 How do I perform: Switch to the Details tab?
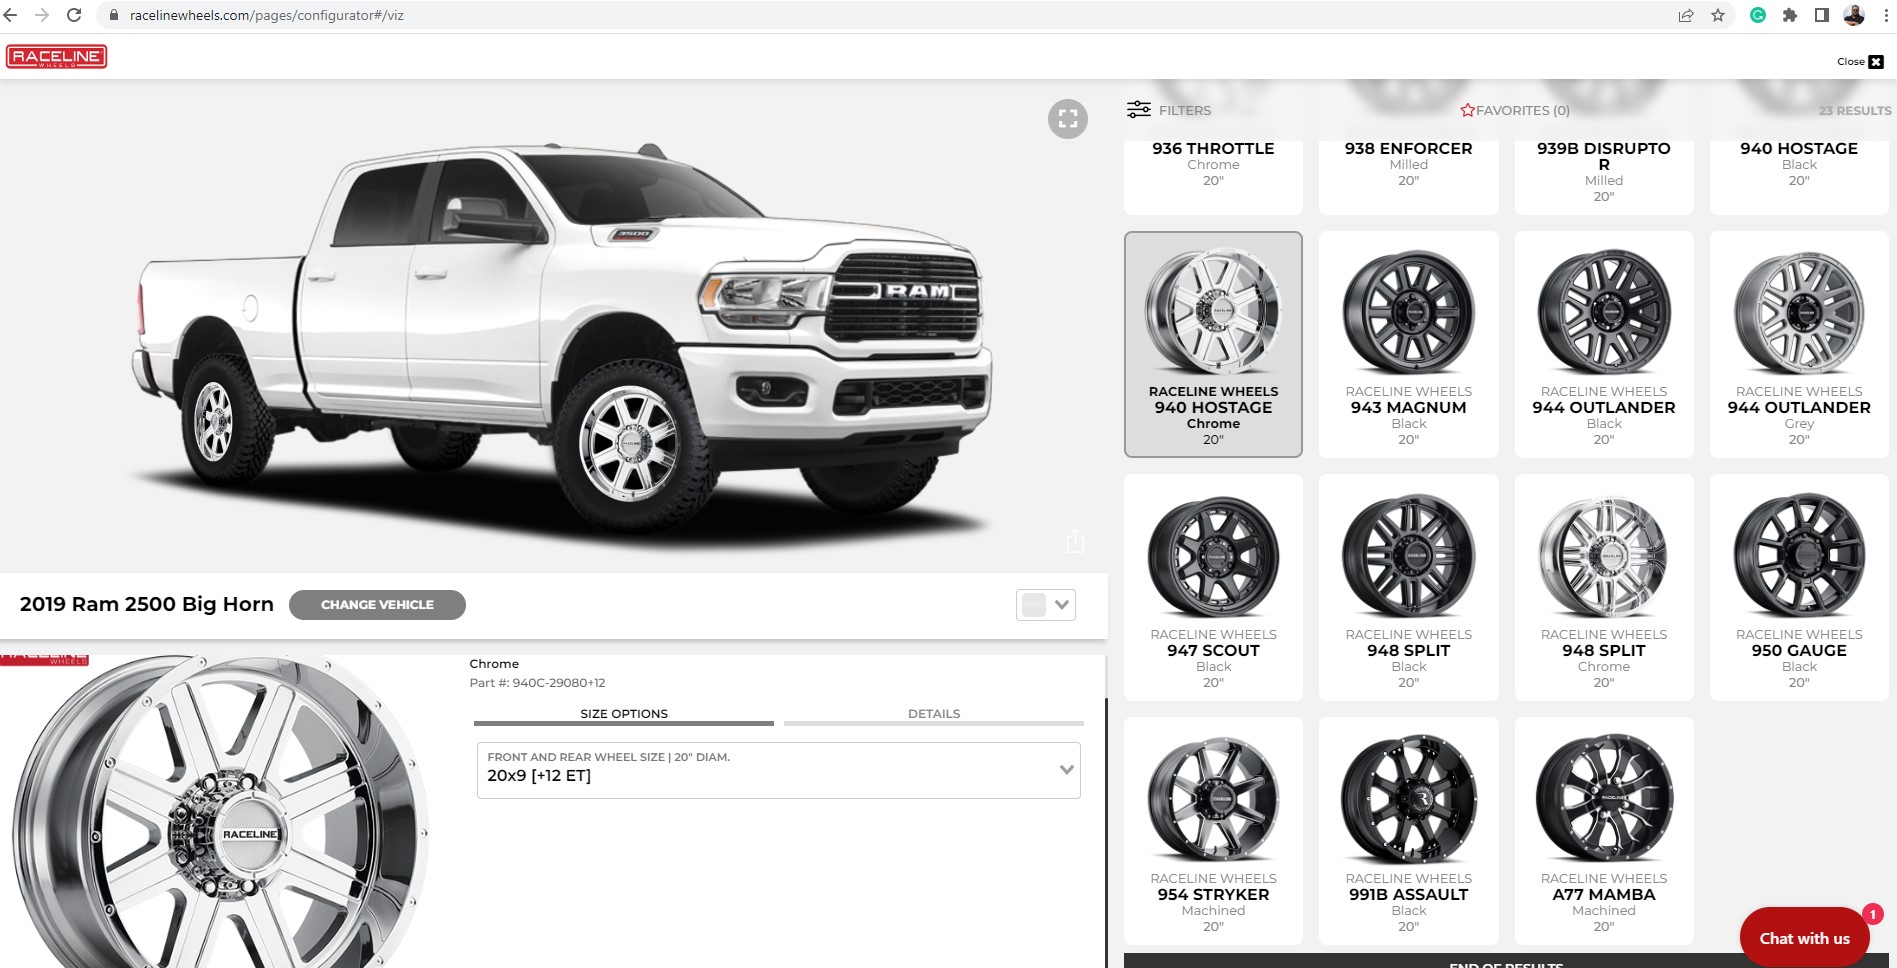(x=934, y=714)
